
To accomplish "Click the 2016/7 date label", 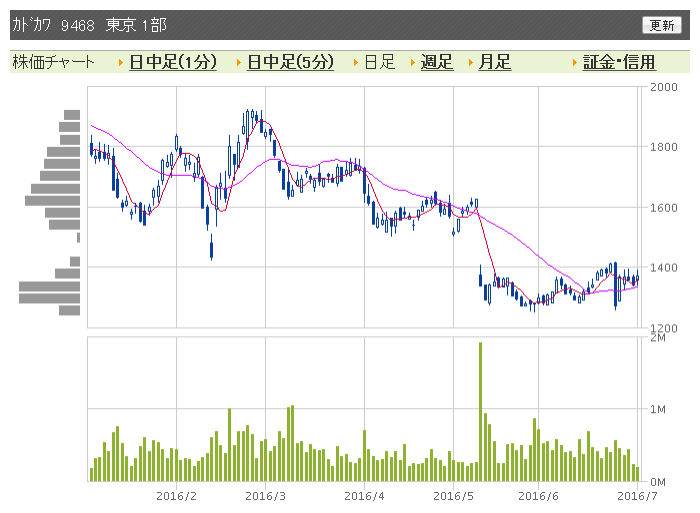I will tap(637, 496).
